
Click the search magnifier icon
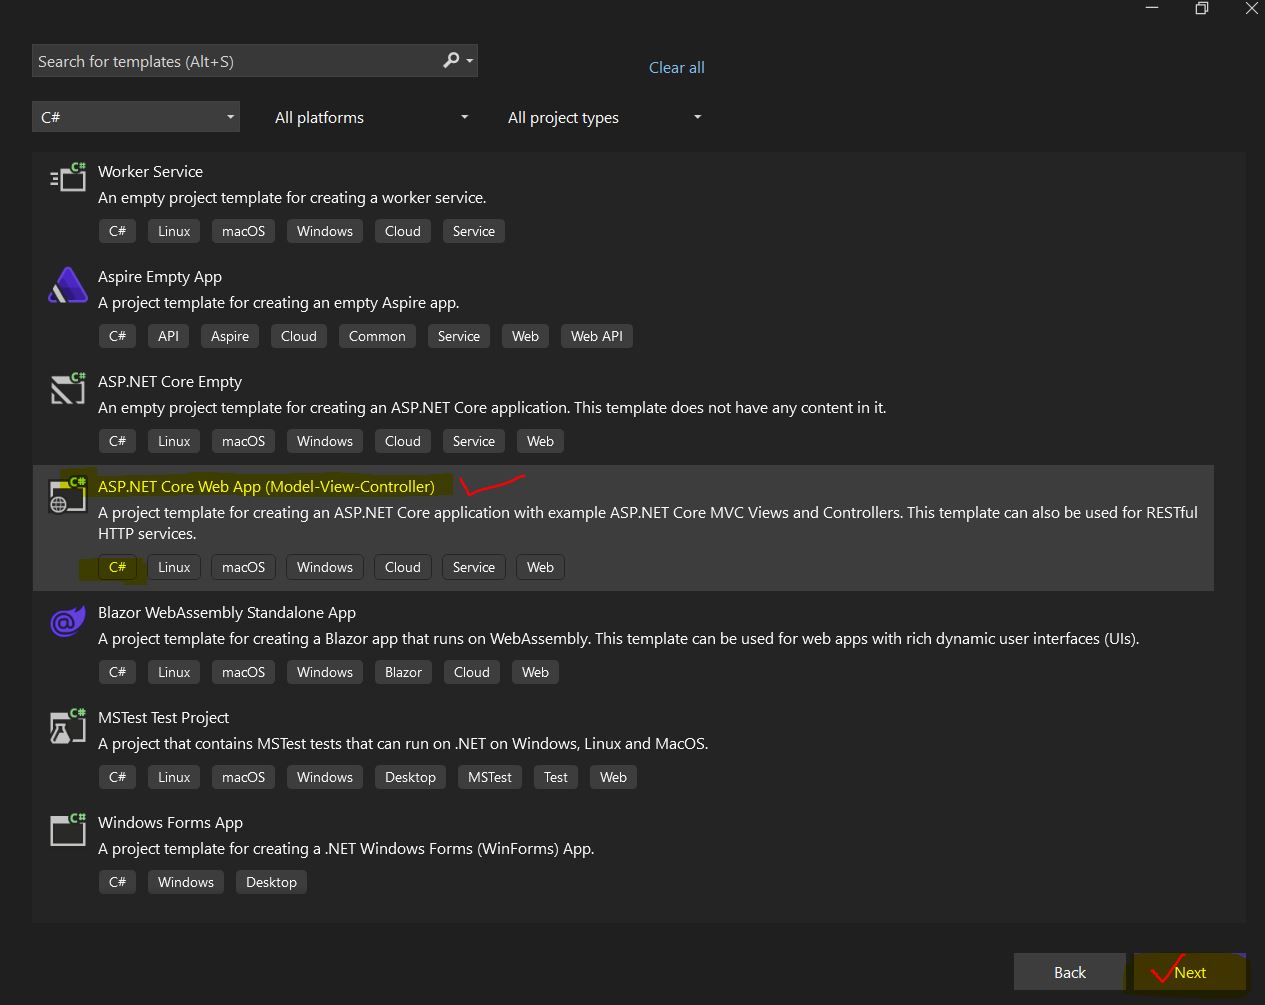pos(452,61)
